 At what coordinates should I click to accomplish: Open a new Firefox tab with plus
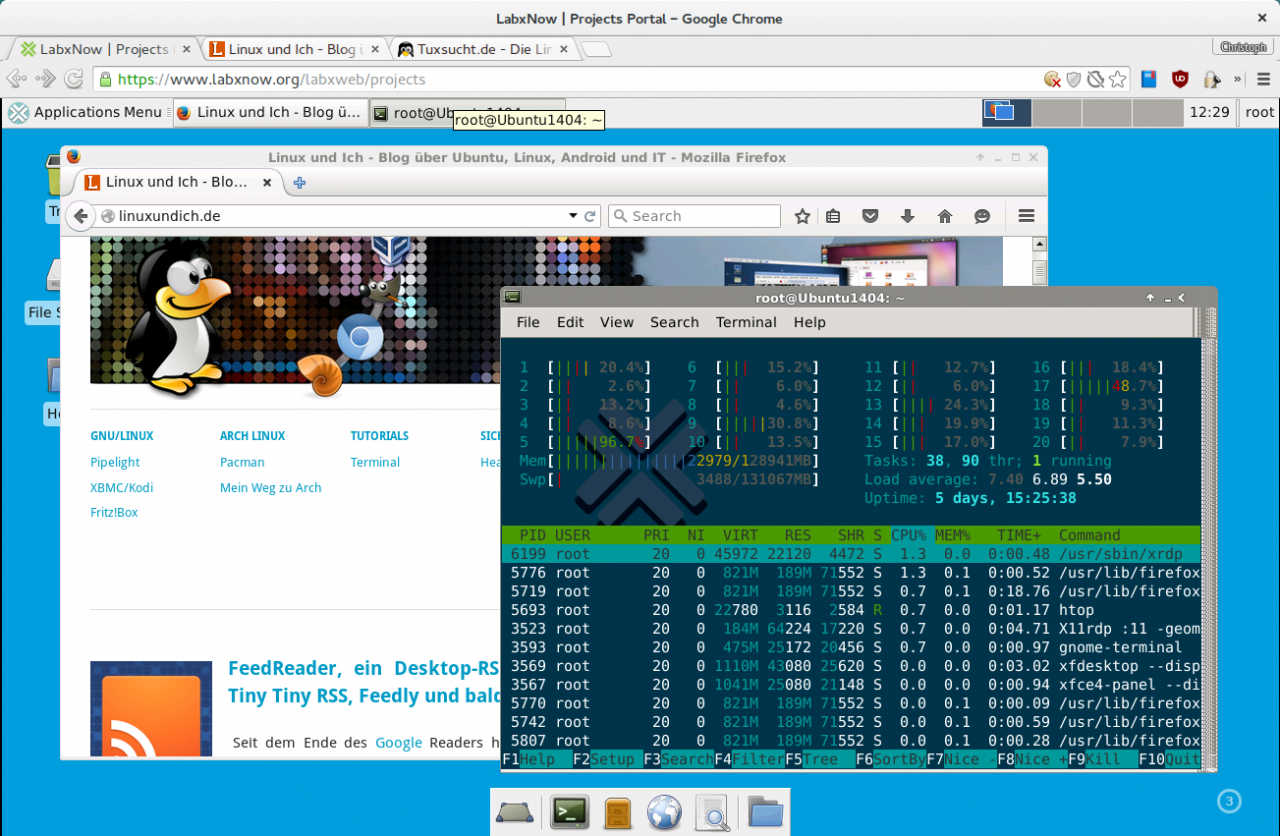click(x=299, y=182)
